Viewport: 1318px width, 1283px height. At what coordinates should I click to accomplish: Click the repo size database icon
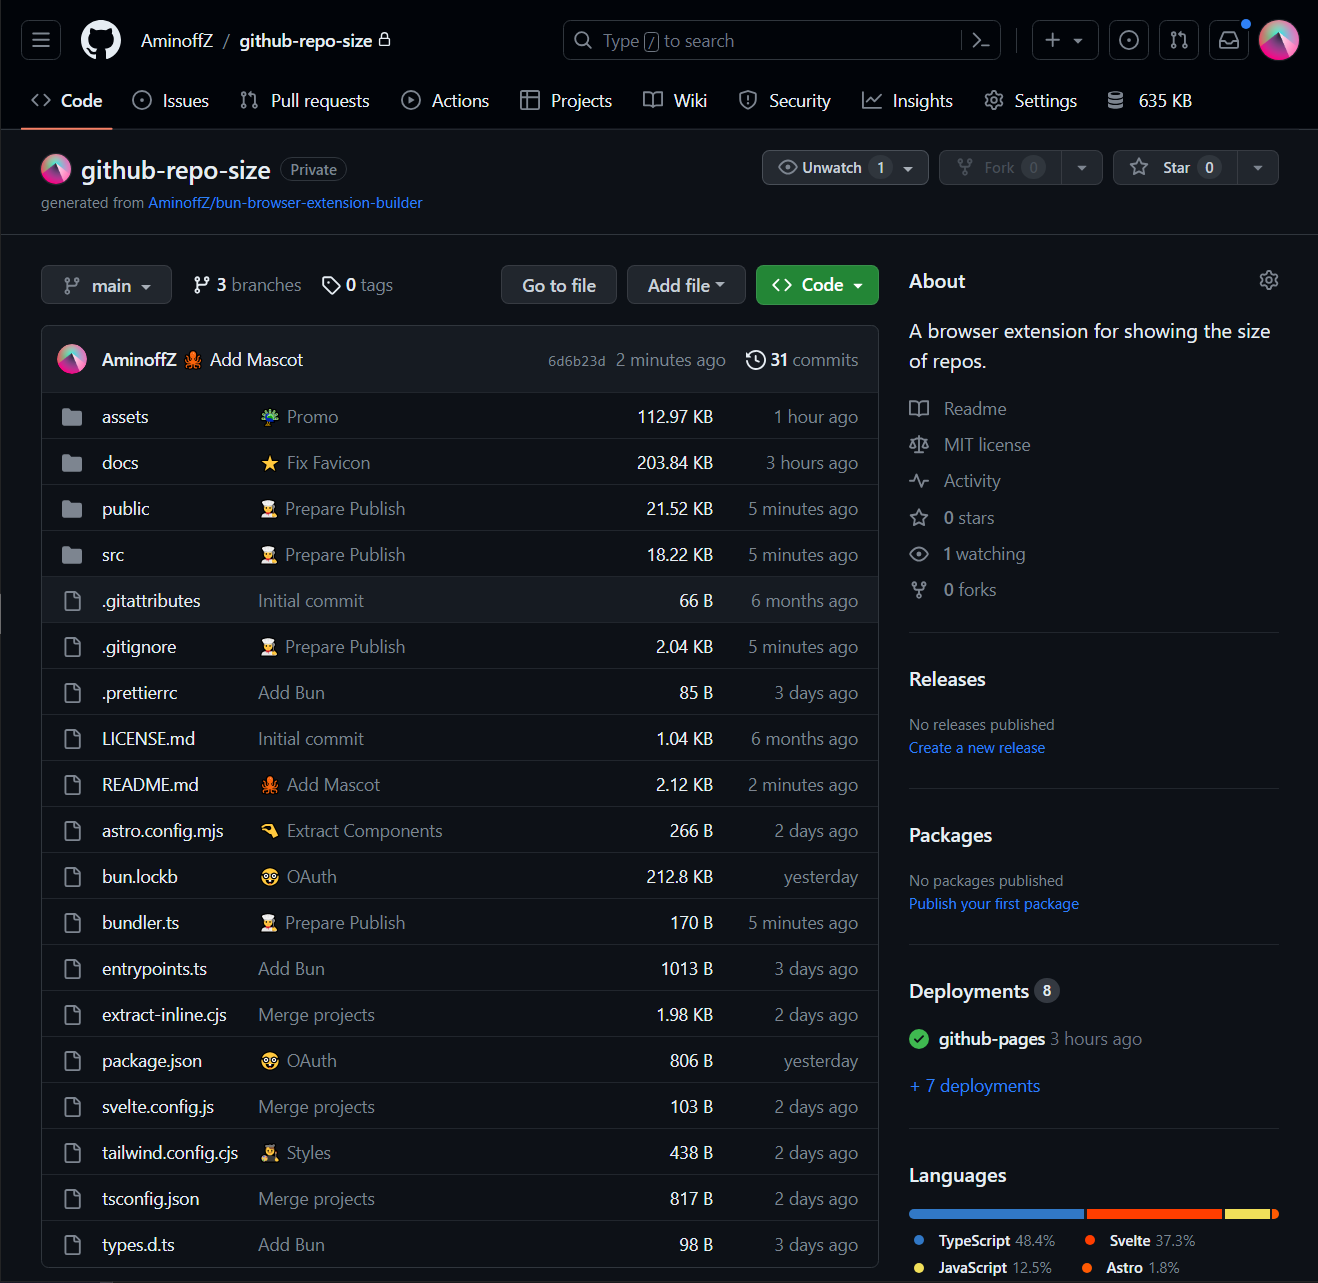(1115, 100)
